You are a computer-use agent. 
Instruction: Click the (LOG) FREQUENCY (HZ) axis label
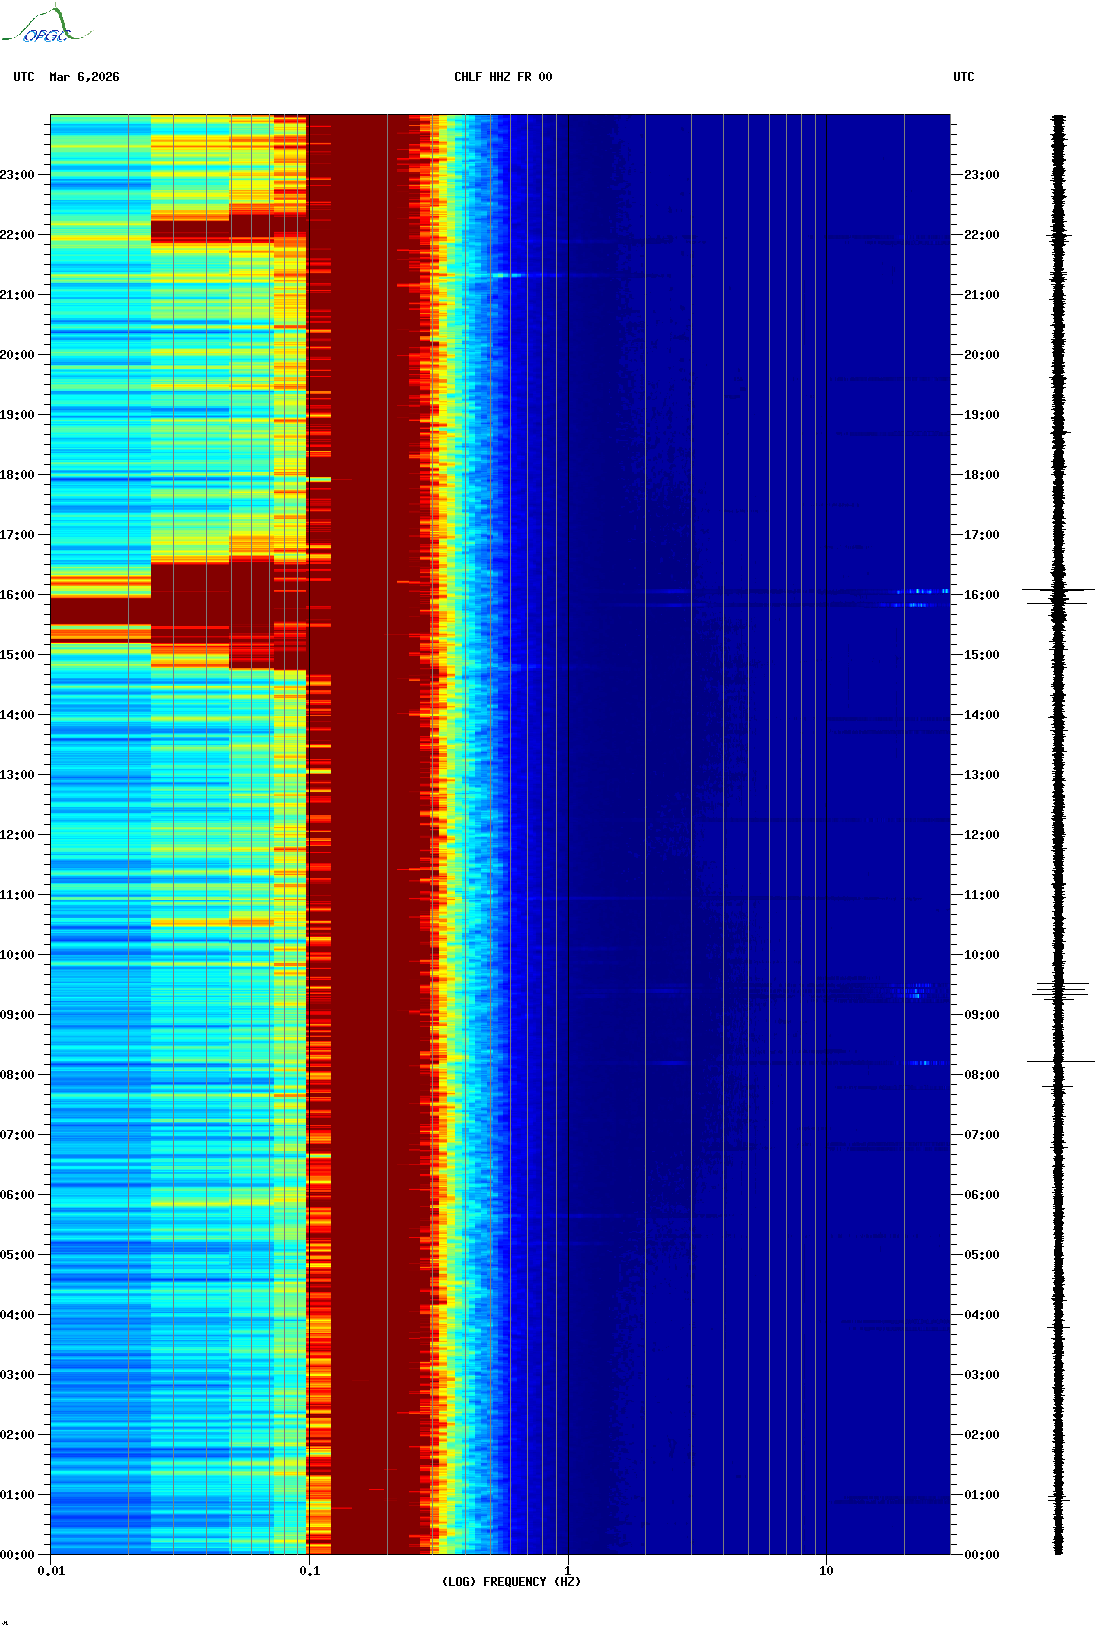(x=511, y=1581)
